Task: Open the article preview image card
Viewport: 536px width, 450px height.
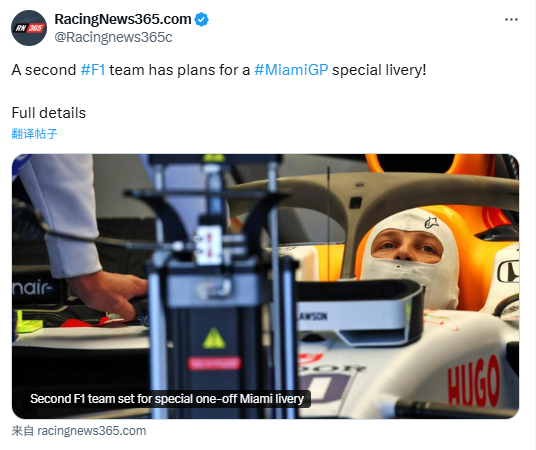Action: coord(265,286)
